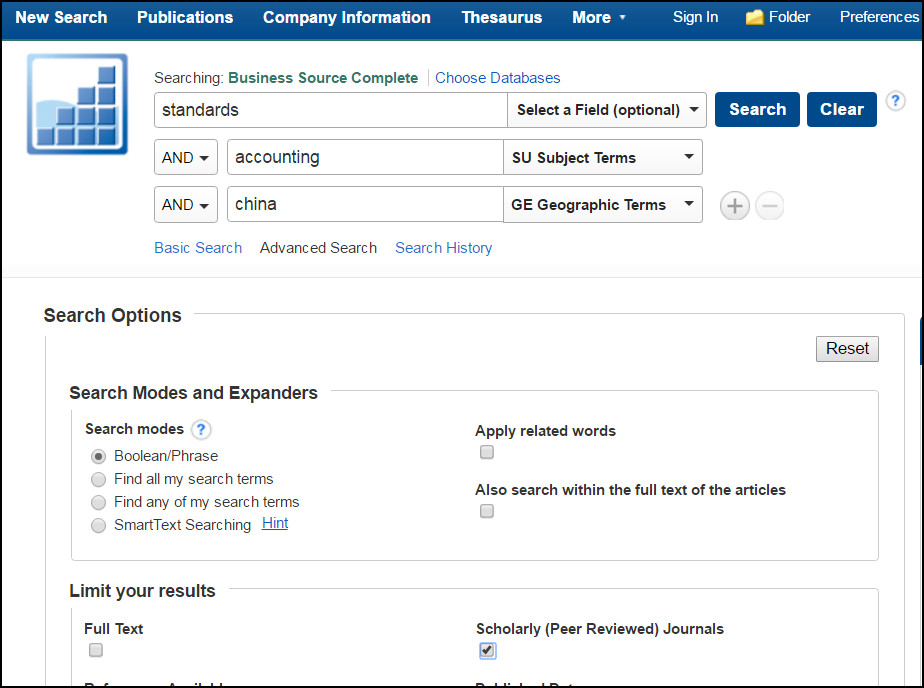This screenshot has height=688, width=924.
Task: Open GE Geographic Terms field dropdown
Action: coord(603,204)
